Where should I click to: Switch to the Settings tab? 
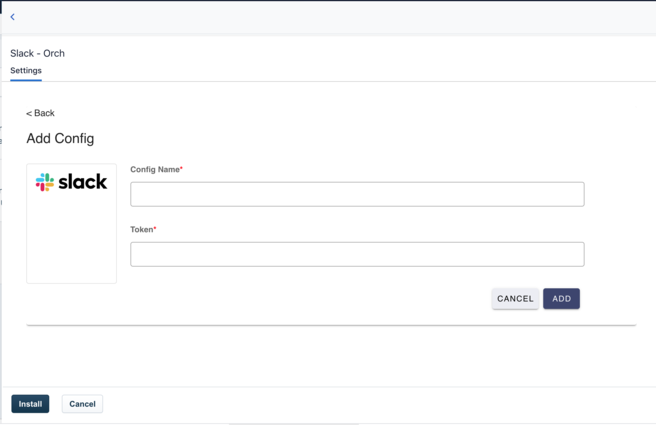(x=26, y=70)
